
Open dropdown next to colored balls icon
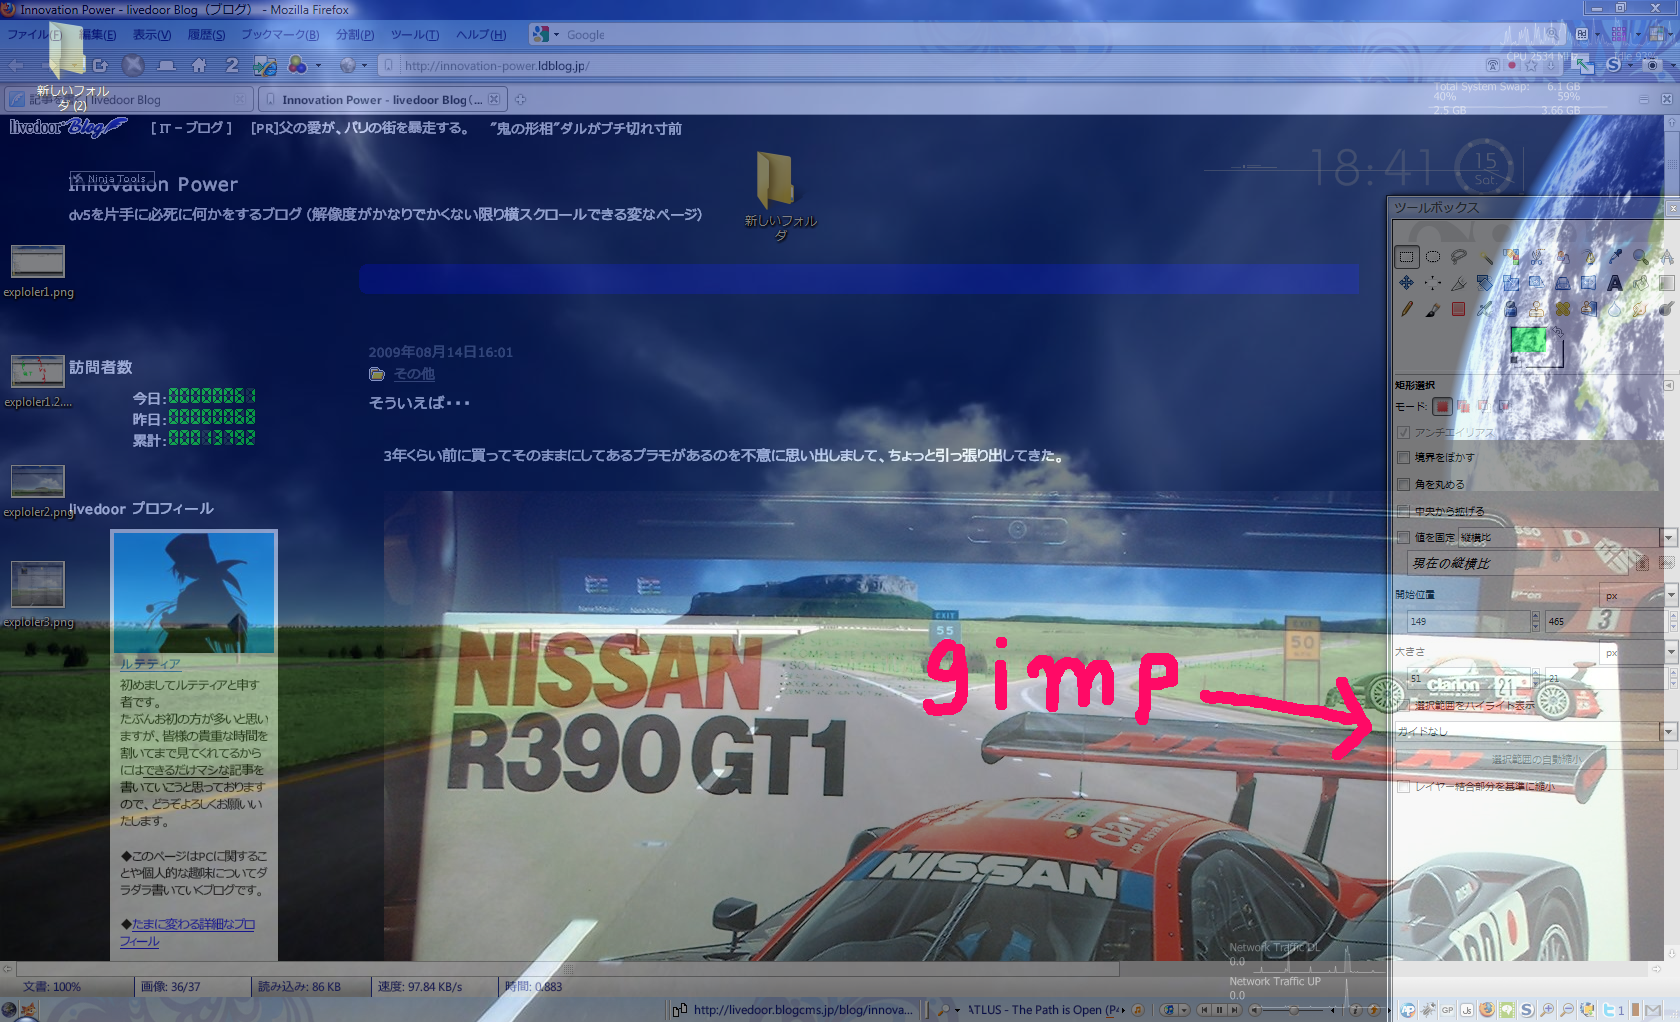pos(318,66)
